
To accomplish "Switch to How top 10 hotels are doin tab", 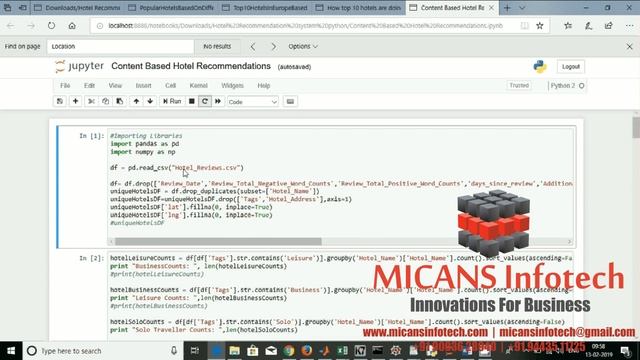I will (359, 8).
